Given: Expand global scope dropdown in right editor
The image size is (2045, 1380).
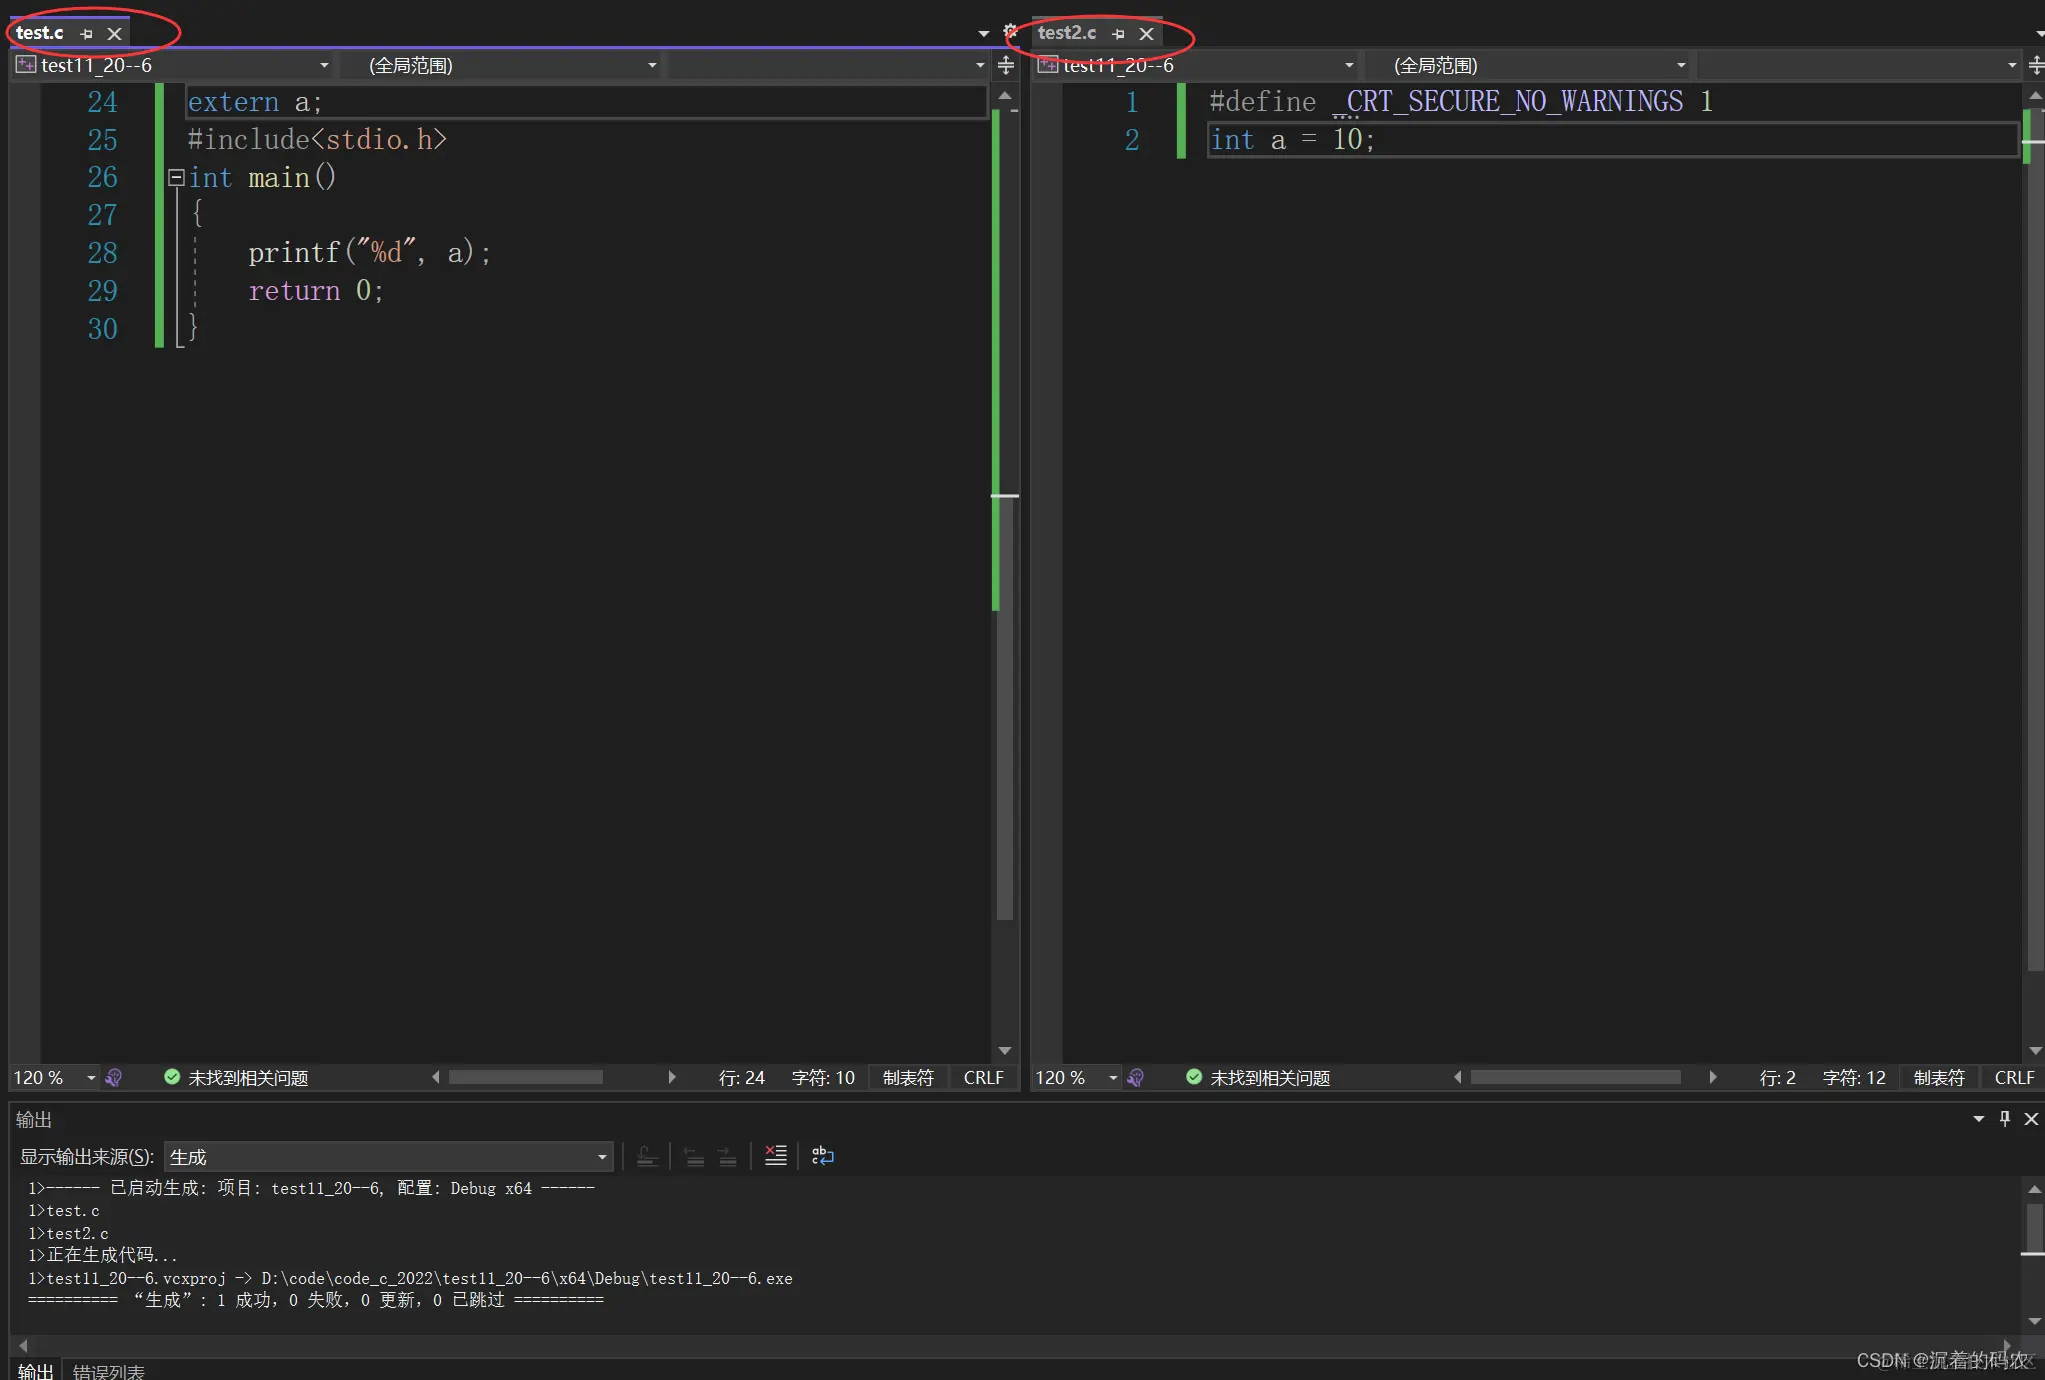Looking at the screenshot, I should click(1680, 66).
